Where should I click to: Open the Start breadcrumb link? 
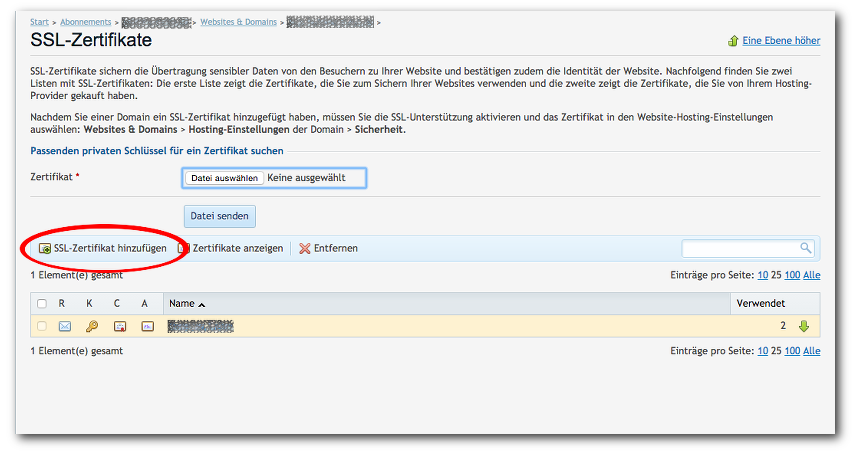click(39, 21)
